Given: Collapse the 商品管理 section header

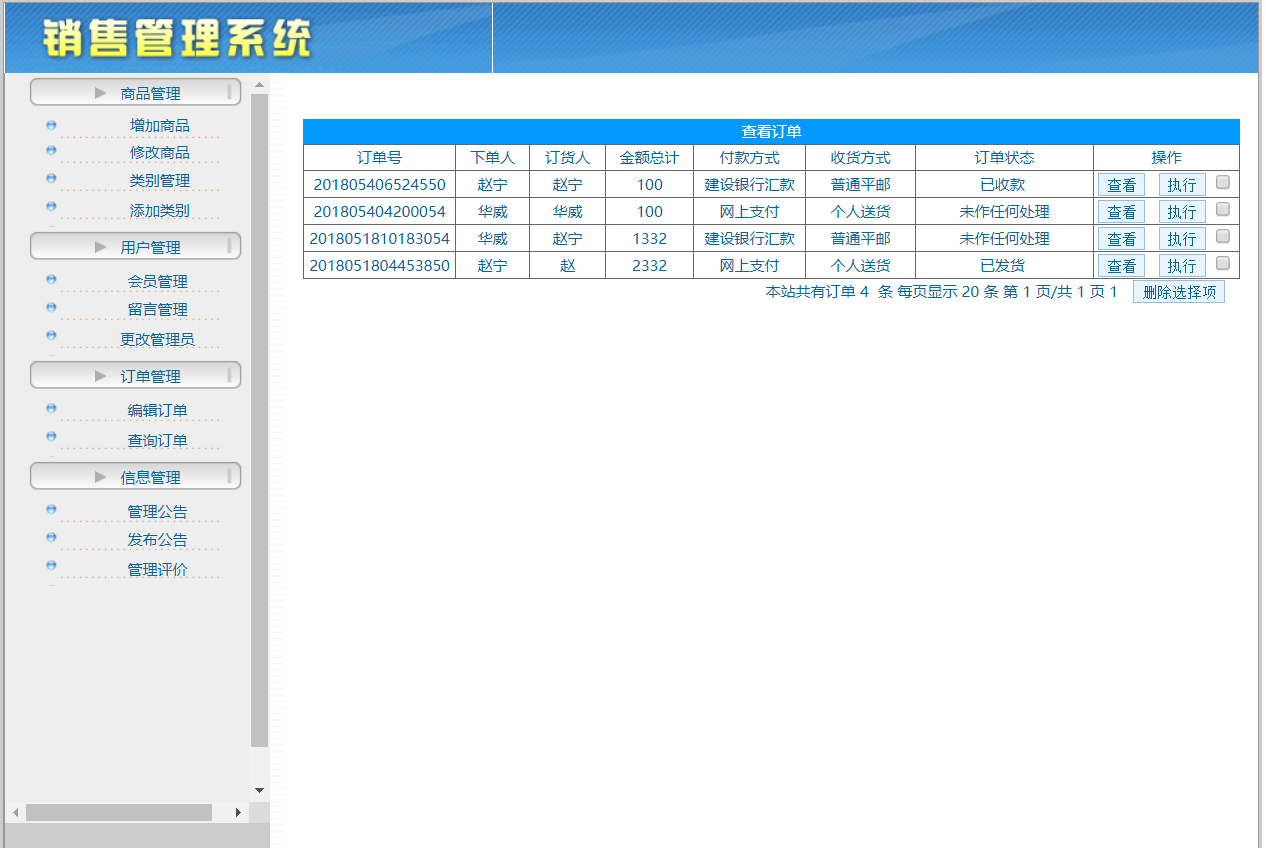Looking at the screenshot, I should click(x=135, y=93).
